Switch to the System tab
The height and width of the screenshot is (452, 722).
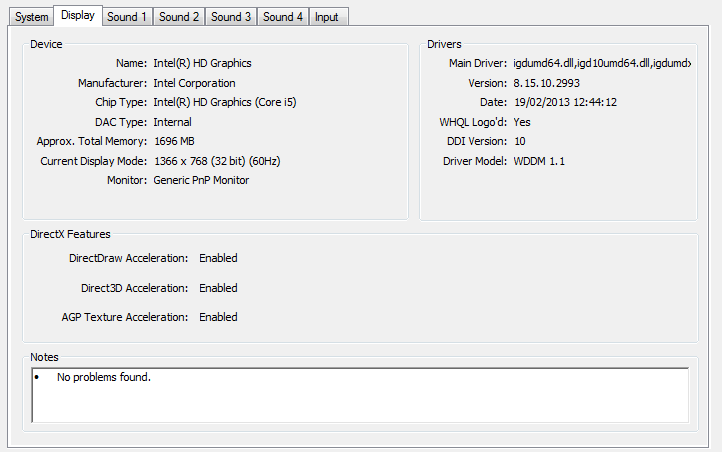[x=31, y=17]
